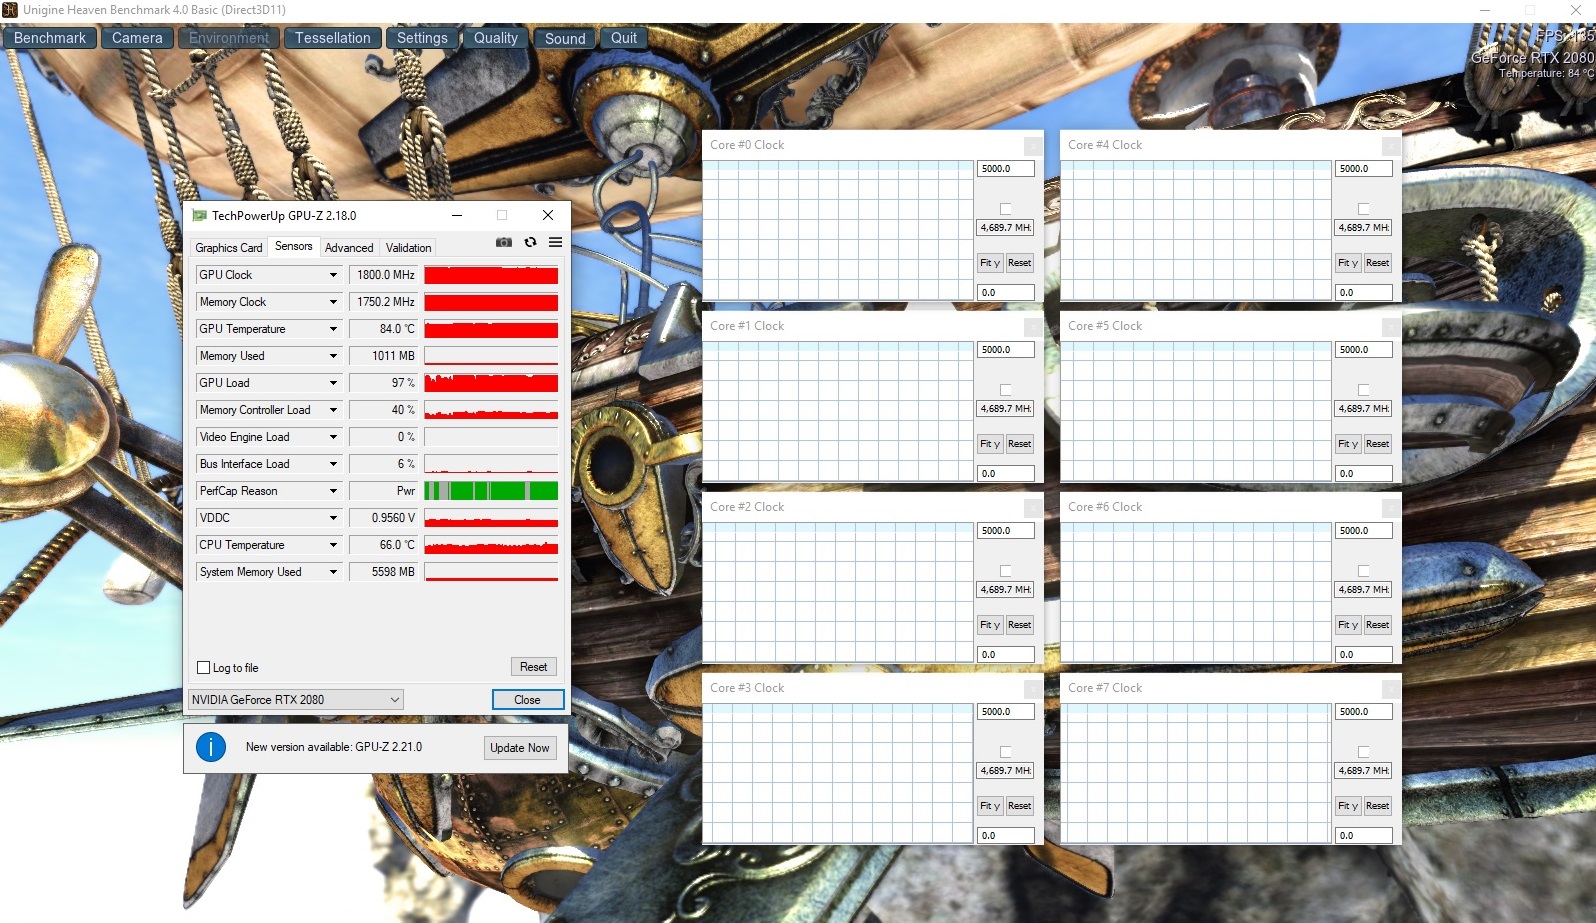This screenshot has width=1596, height=923.
Task: Click Reset in Core #6 Clock panel
Action: [1378, 625]
